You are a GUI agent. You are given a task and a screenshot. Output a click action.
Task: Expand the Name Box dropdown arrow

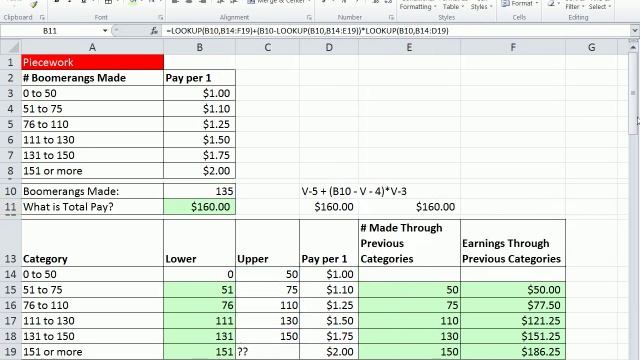(x=105, y=31)
